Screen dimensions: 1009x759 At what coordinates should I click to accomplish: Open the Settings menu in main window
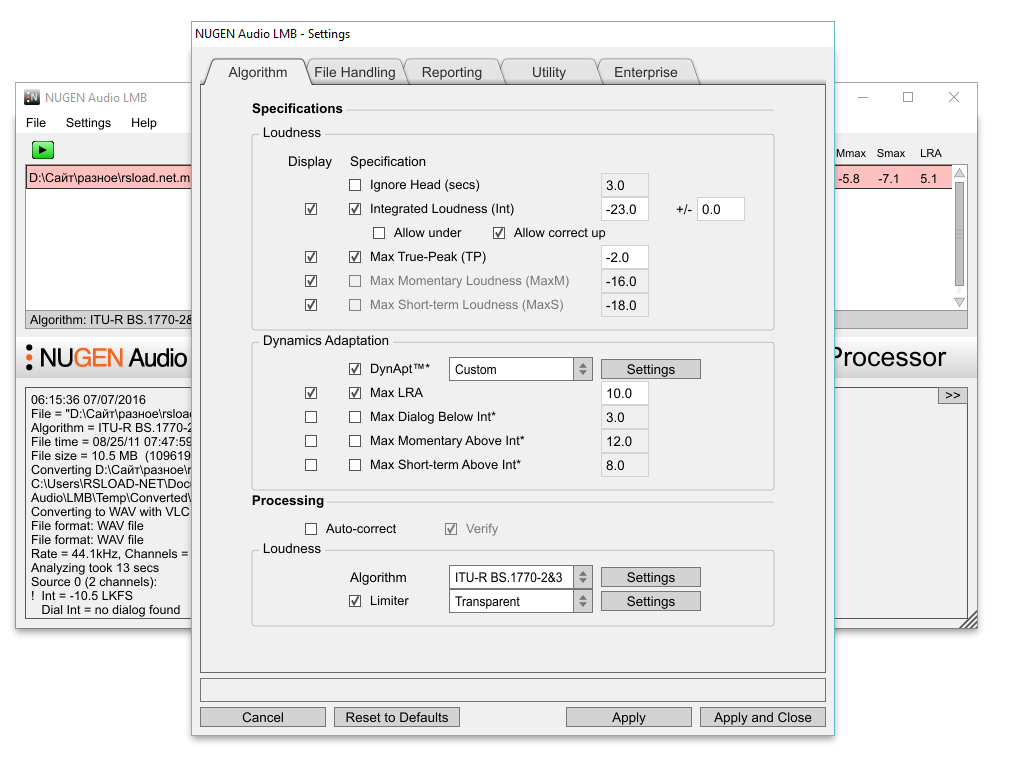[x=88, y=123]
